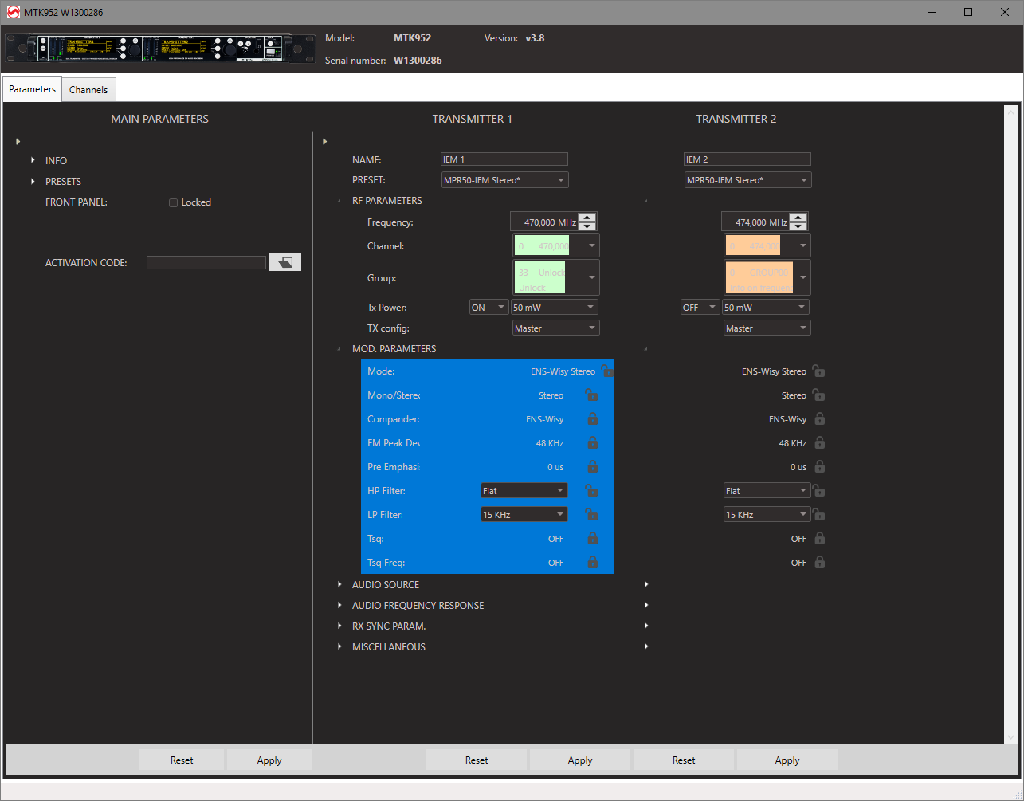Click the Transmitter 1 Mode lock icon
The image size is (1024, 801).
(x=608, y=371)
